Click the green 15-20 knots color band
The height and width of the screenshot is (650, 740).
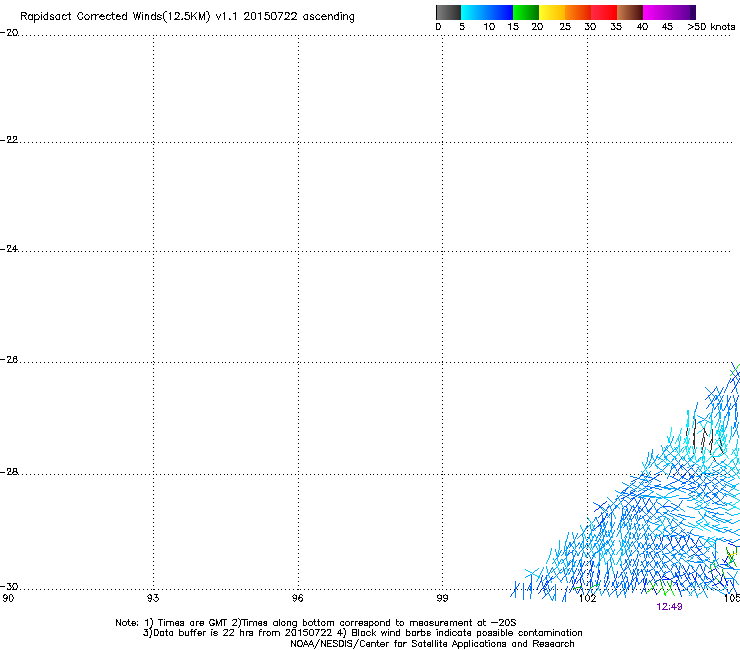pos(526,12)
